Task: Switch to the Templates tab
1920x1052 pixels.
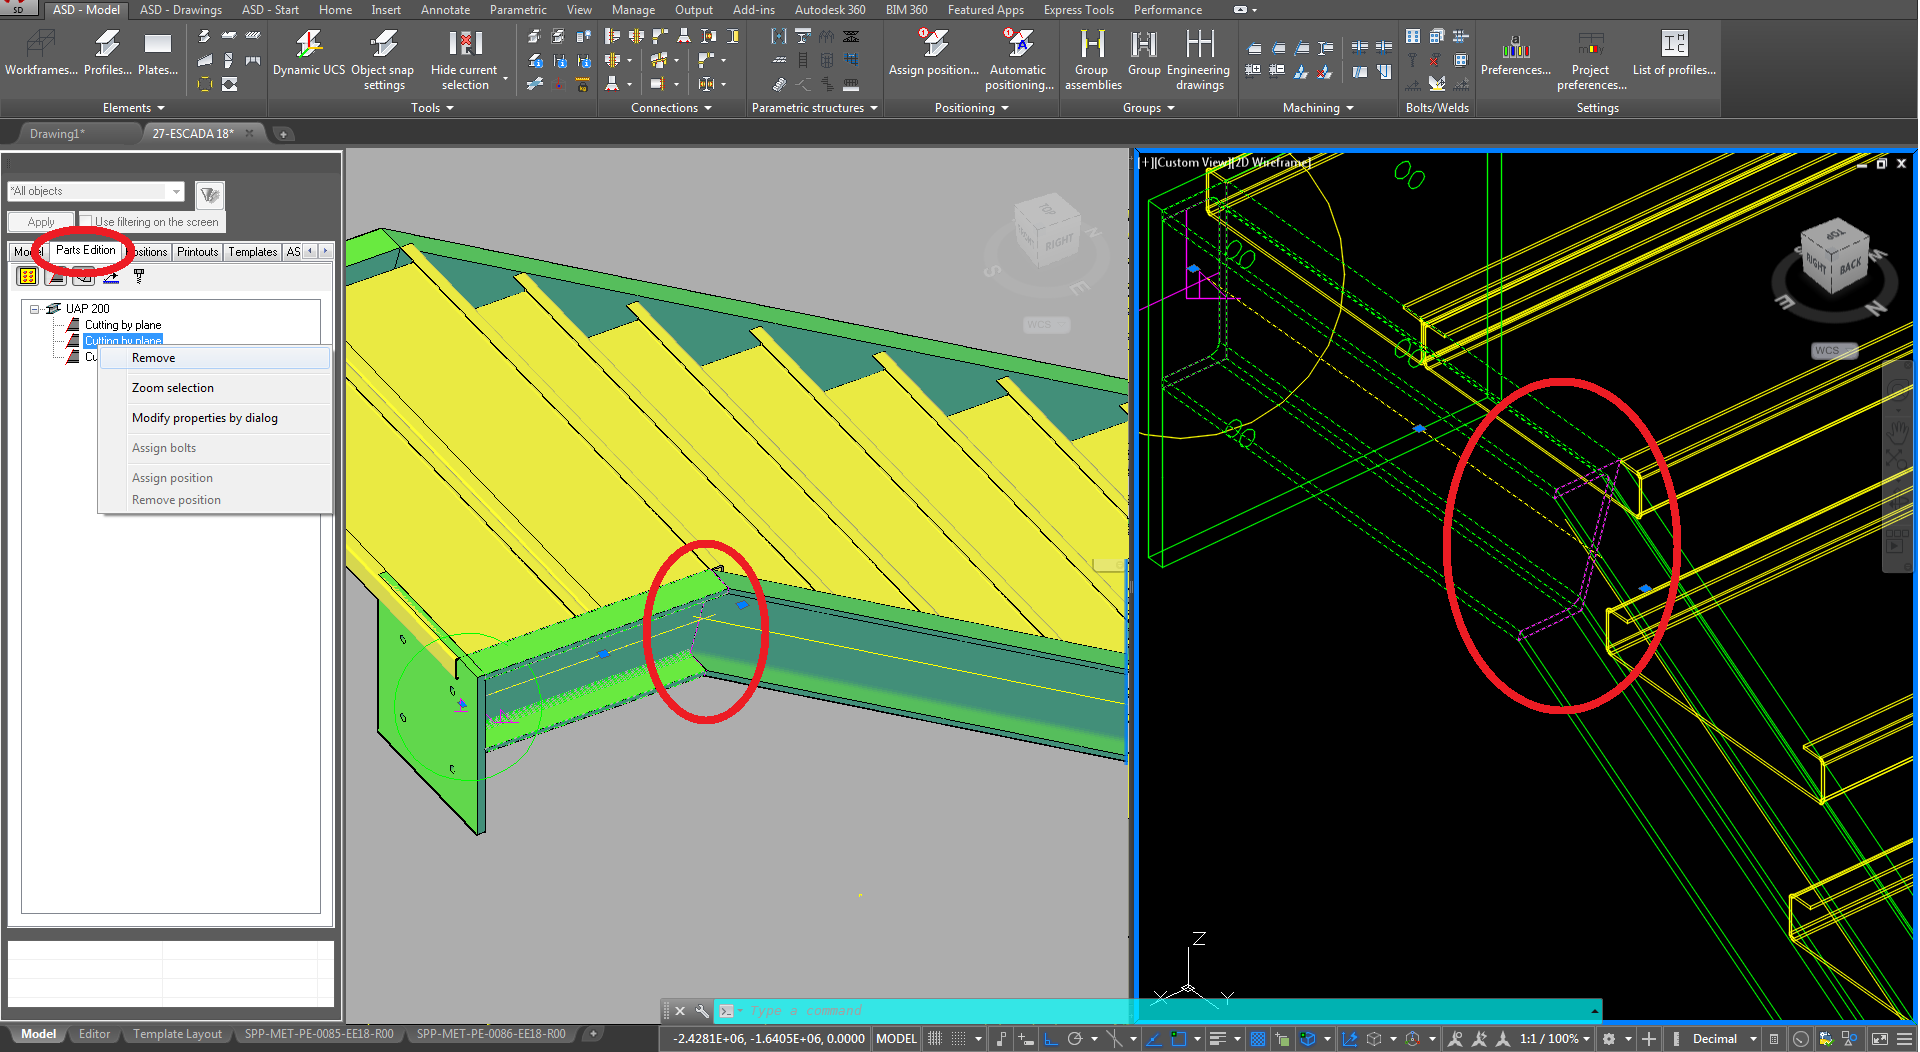Action: pos(252,251)
